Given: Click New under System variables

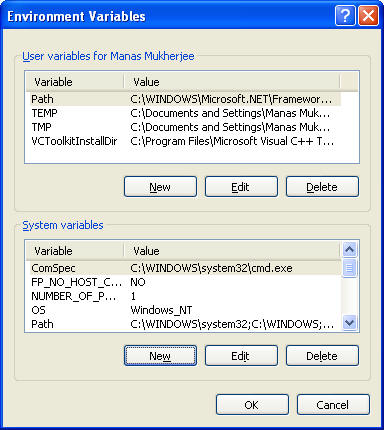Looking at the screenshot, I should point(160,356).
